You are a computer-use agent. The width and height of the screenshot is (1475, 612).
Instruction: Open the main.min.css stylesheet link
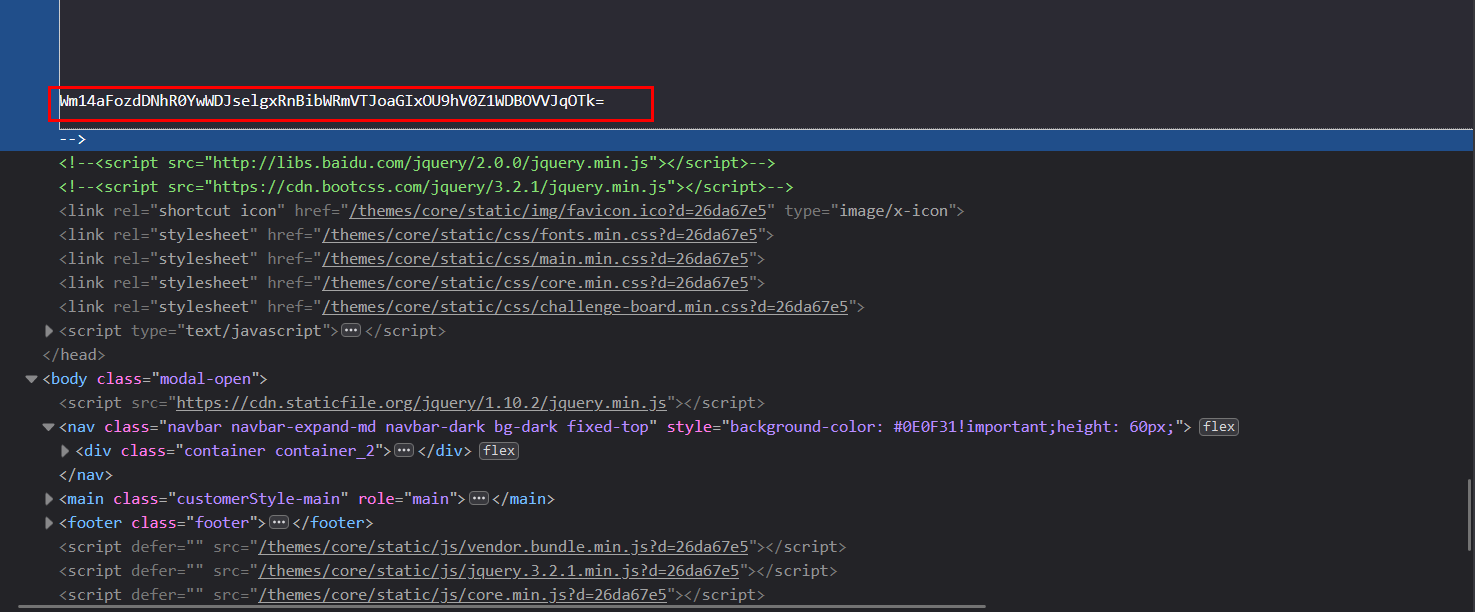(x=533, y=259)
